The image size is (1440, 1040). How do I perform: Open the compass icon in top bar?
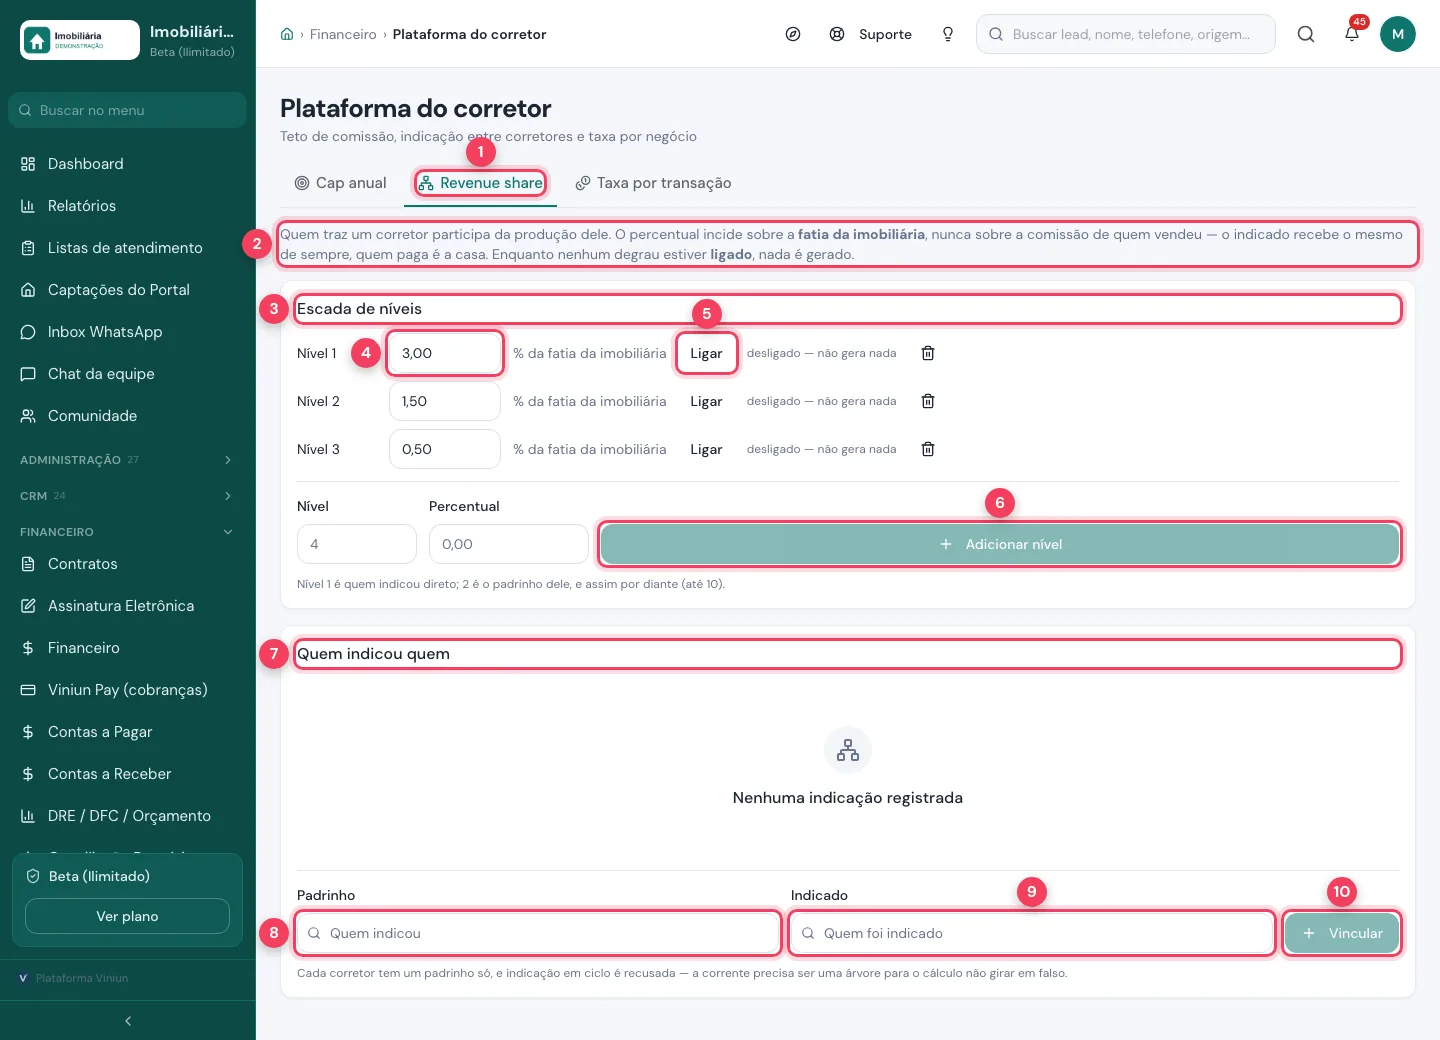pos(793,34)
